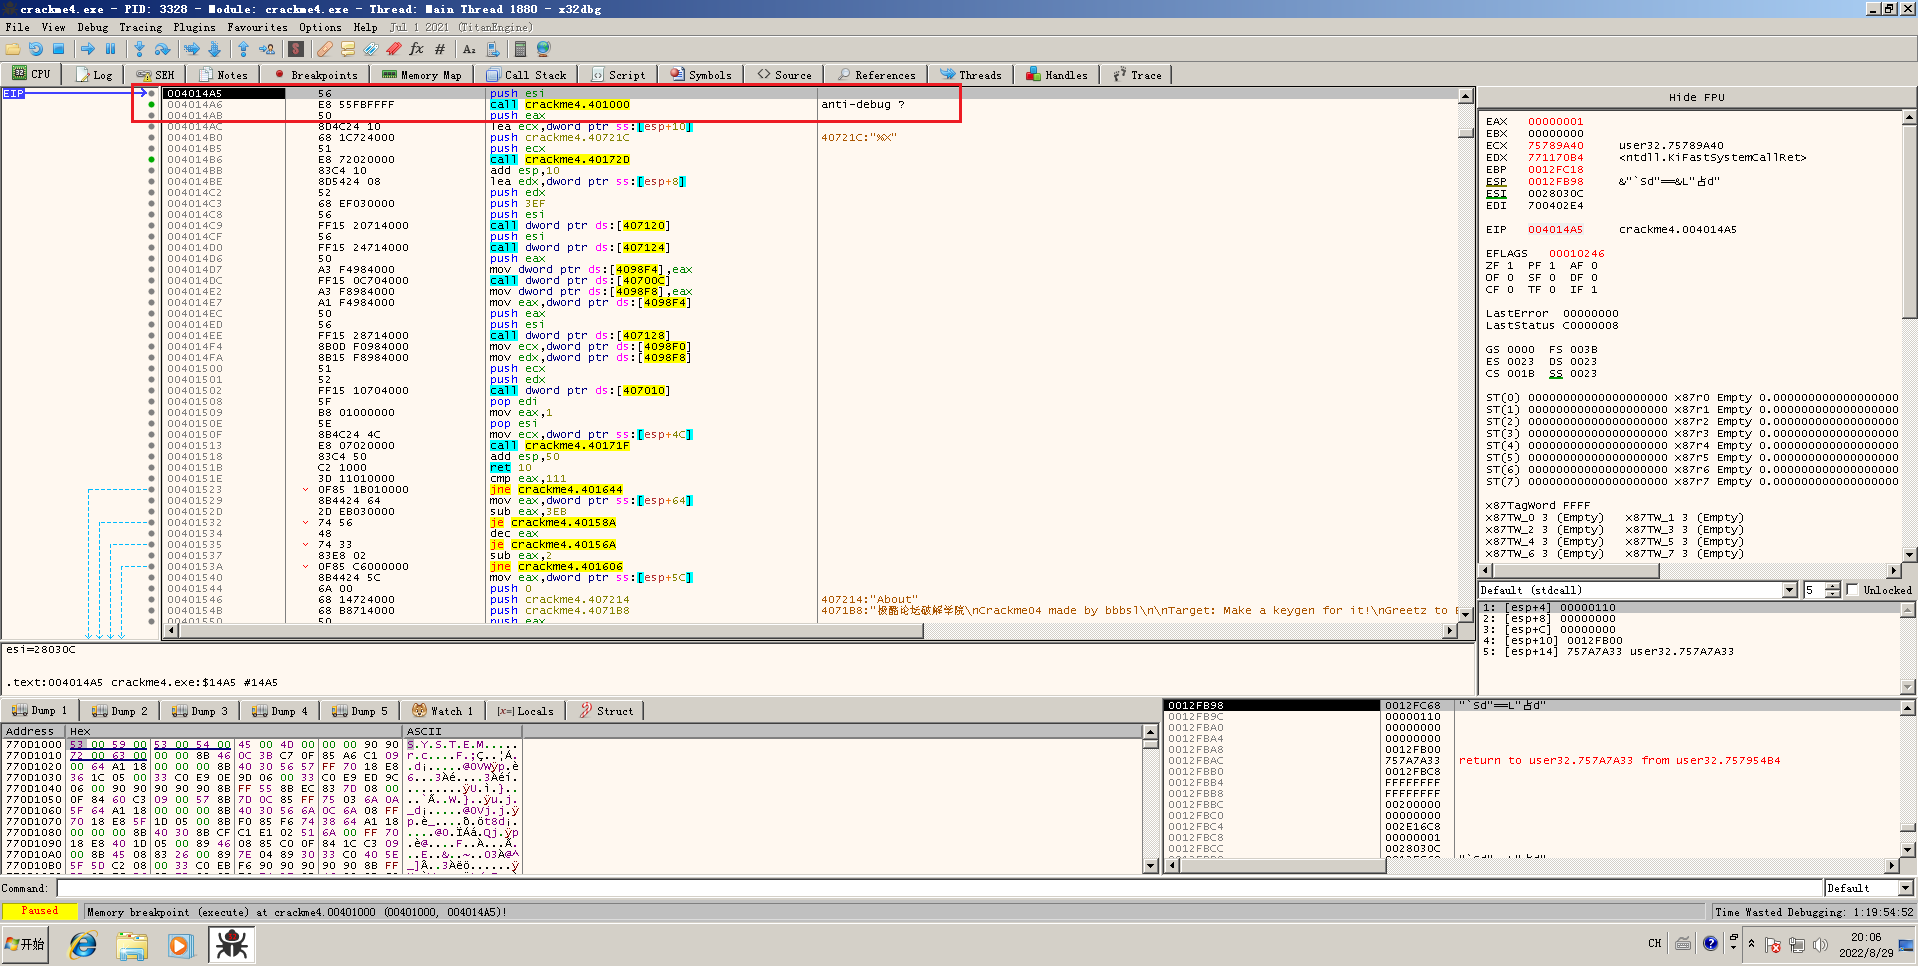Click the Windows Start button
This screenshot has width=1918, height=966.
point(25,944)
